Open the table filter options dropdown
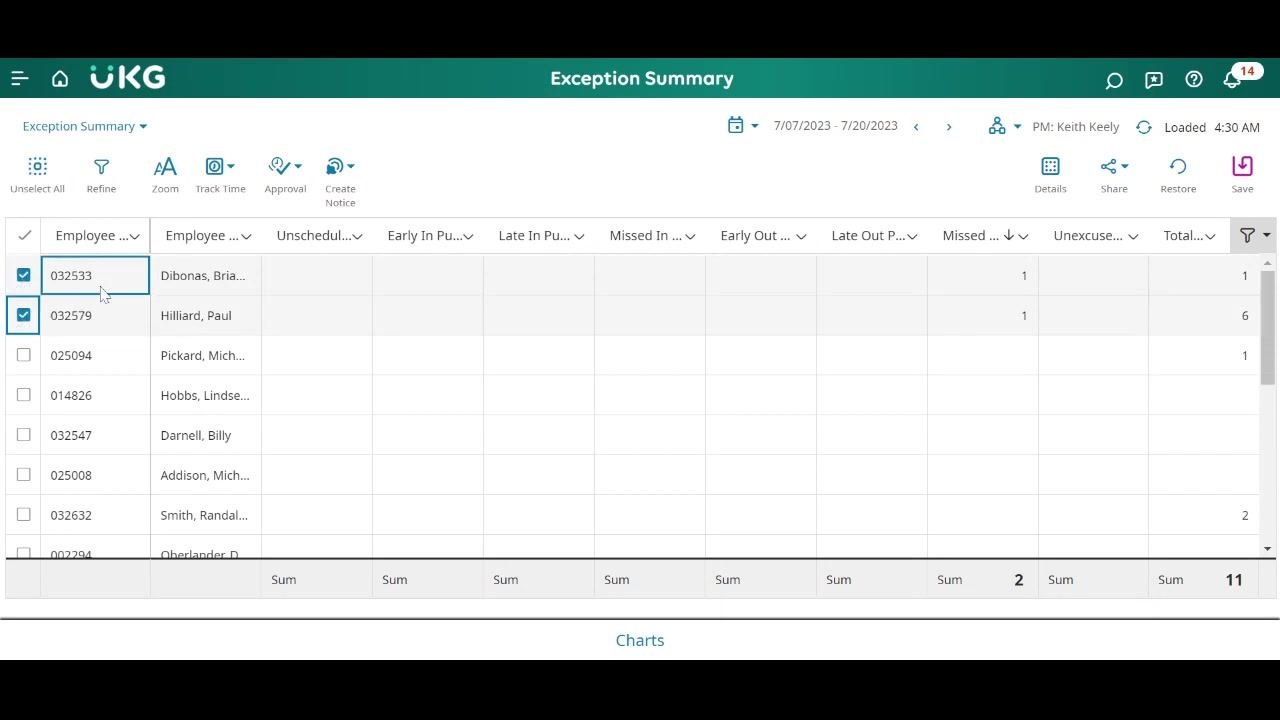 [1255, 235]
